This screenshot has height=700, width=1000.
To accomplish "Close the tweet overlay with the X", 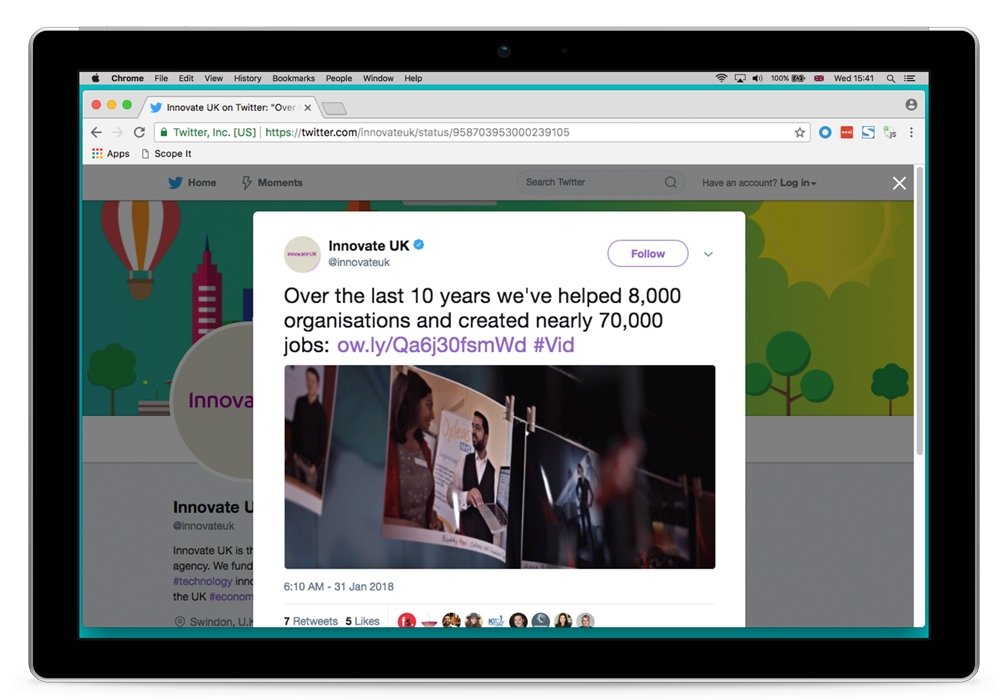I will point(899,184).
